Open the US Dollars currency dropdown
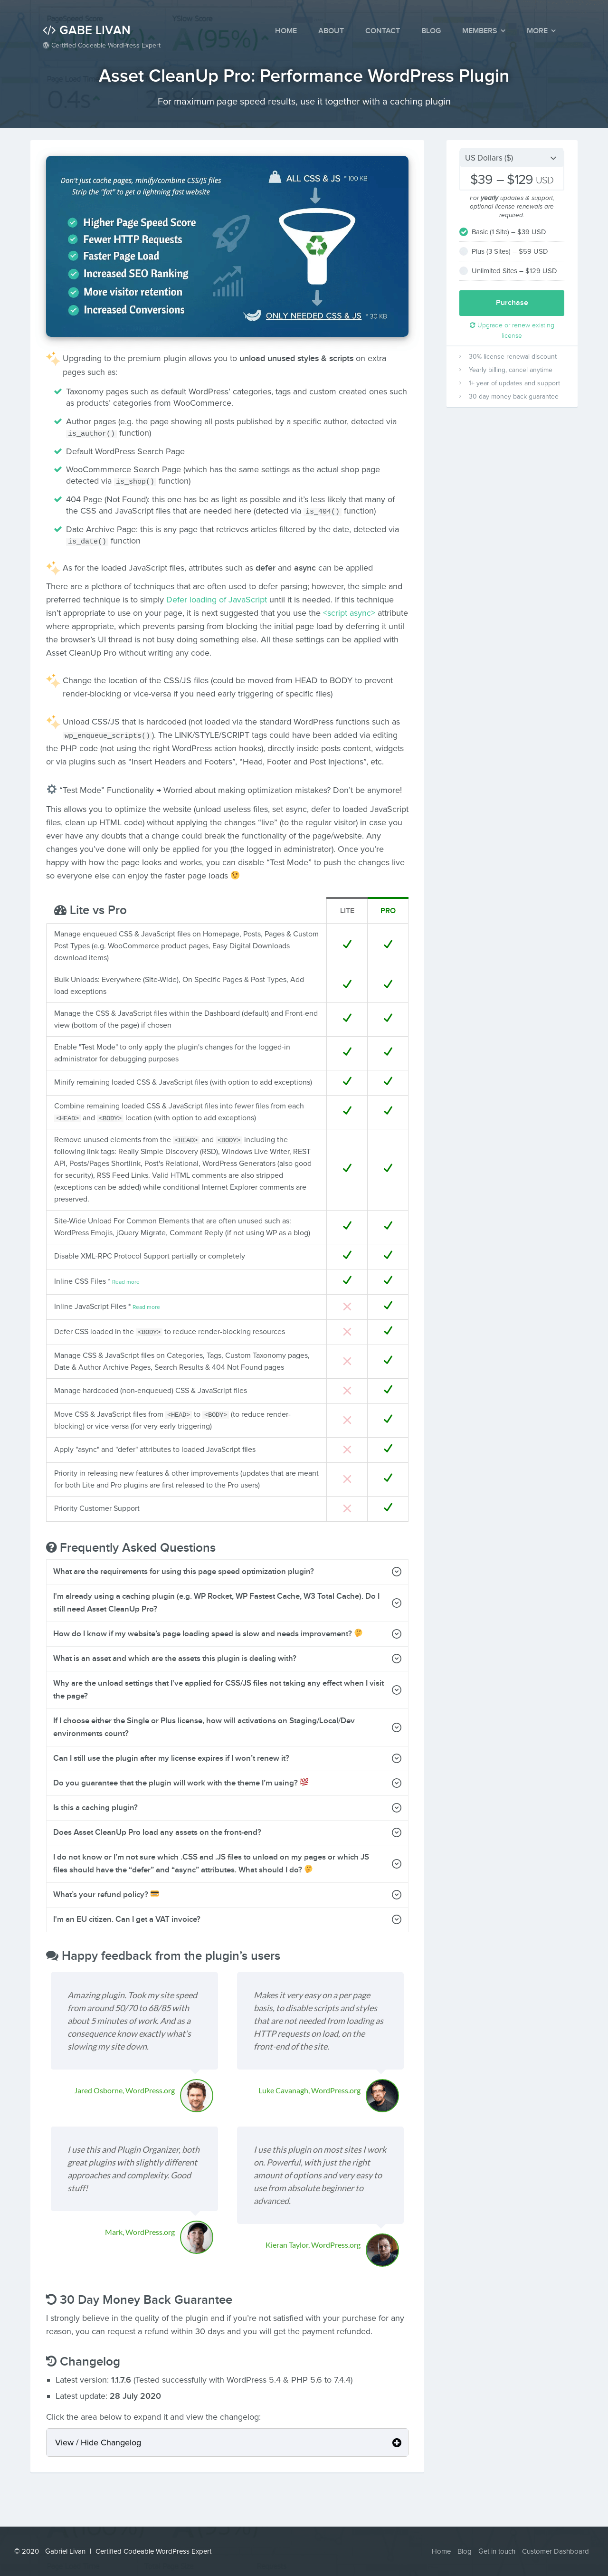The width and height of the screenshot is (608, 2576). pyautogui.click(x=511, y=158)
